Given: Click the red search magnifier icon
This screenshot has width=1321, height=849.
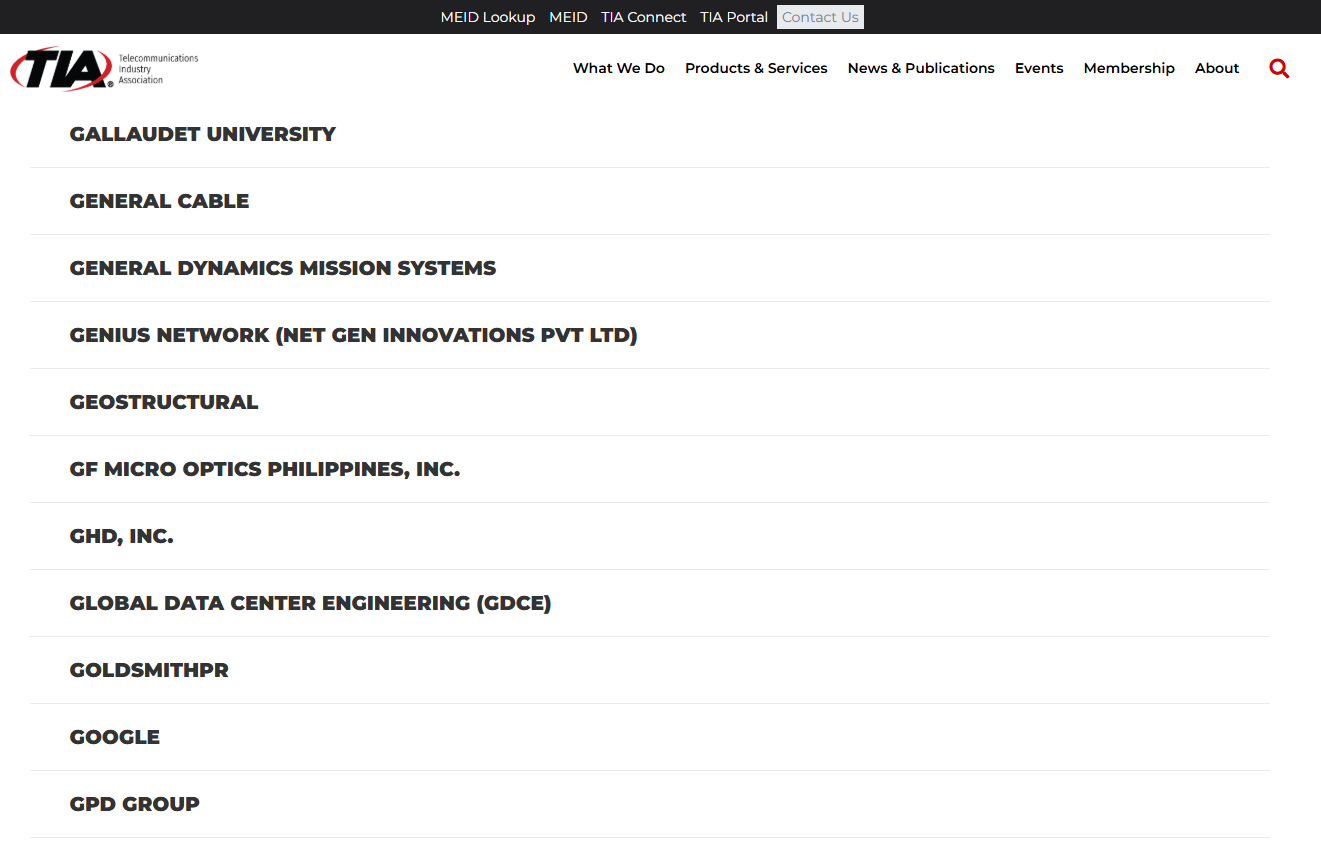Looking at the screenshot, I should [x=1279, y=68].
